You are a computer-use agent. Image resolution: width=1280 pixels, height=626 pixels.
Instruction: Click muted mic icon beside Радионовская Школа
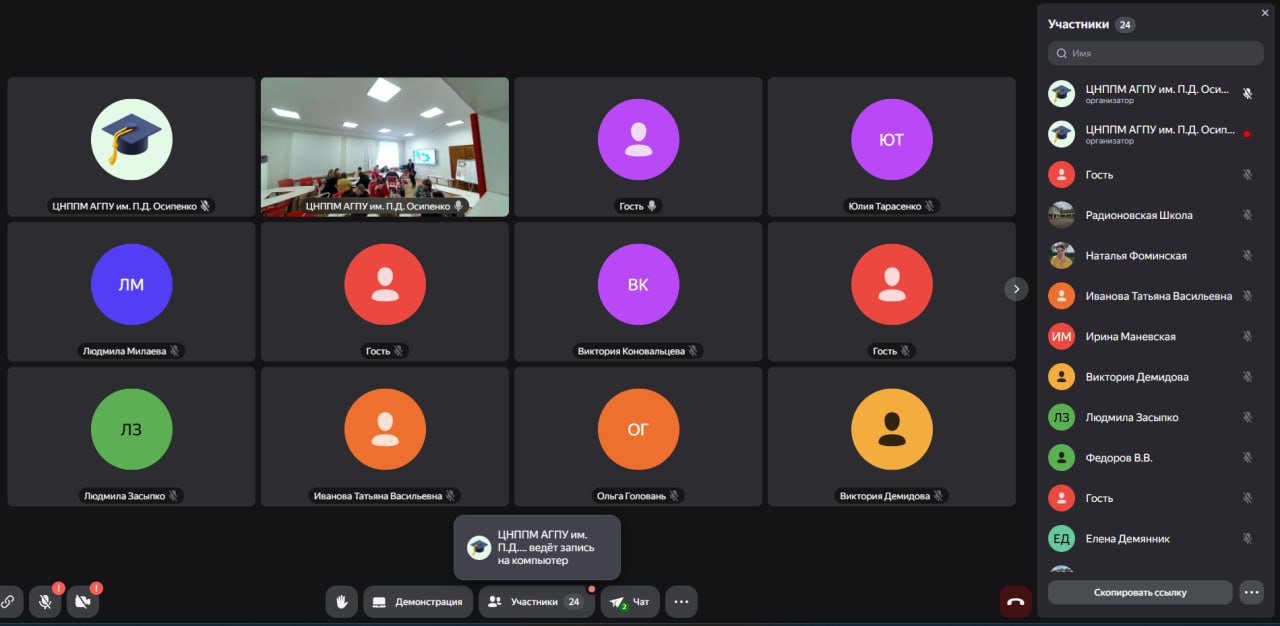point(1247,215)
